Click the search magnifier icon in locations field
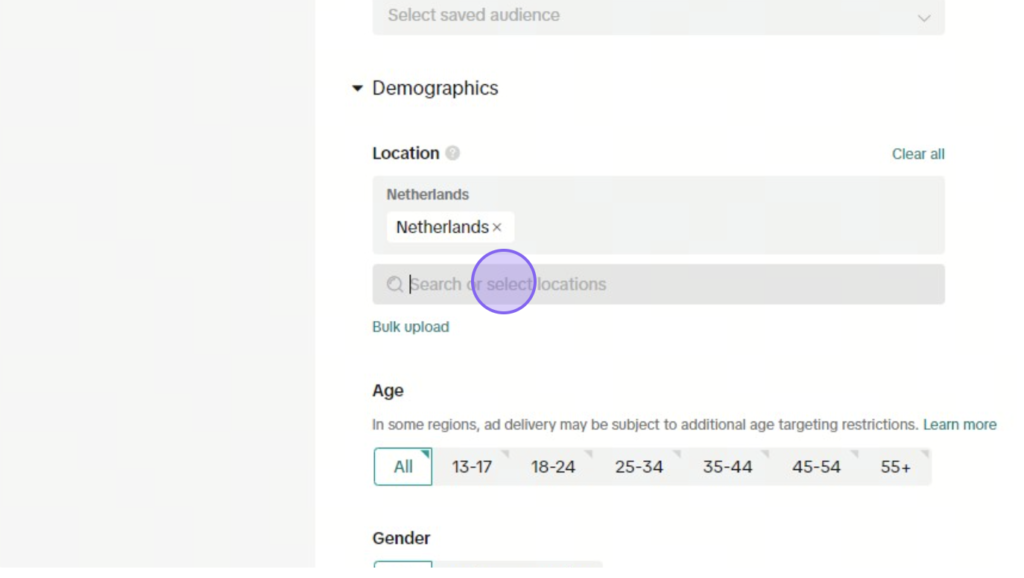 click(x=394, y=284)
